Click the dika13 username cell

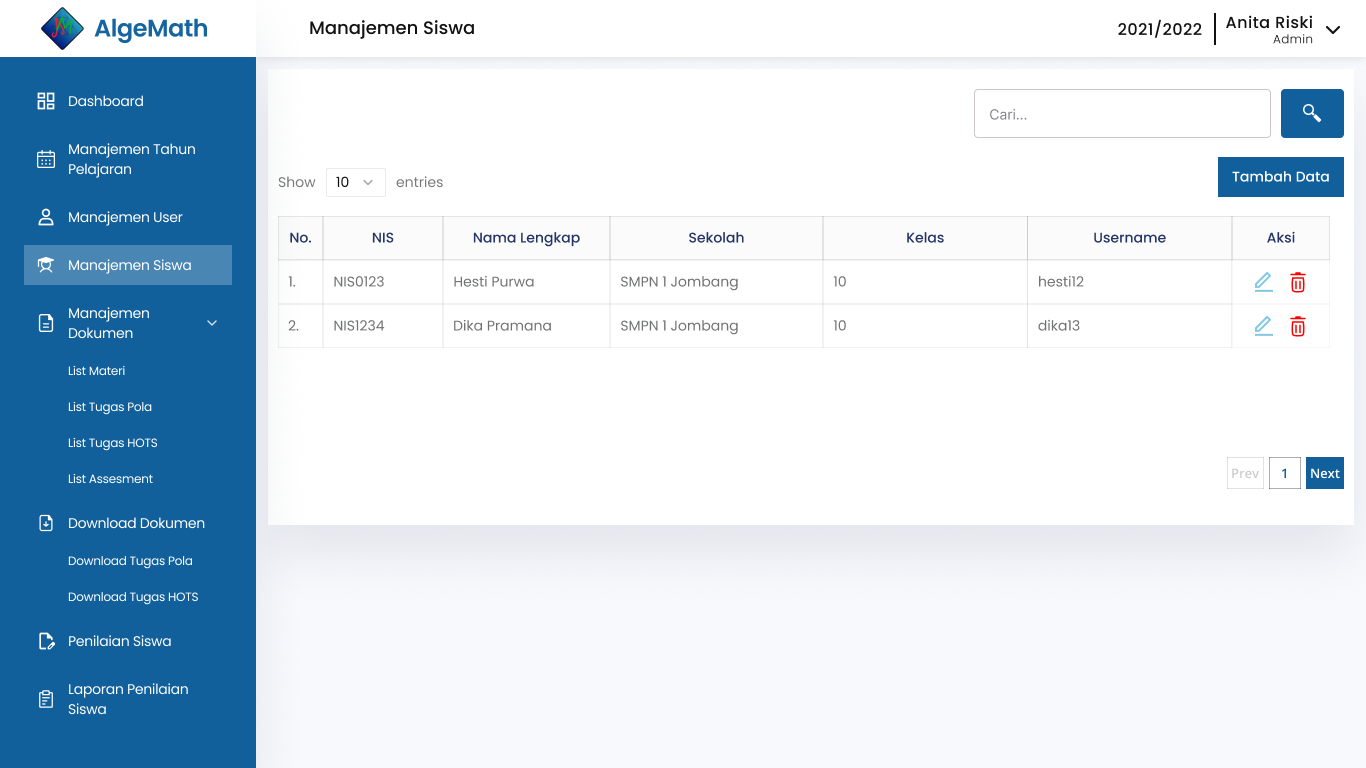pyautogui.click(x=1130, y=326)
